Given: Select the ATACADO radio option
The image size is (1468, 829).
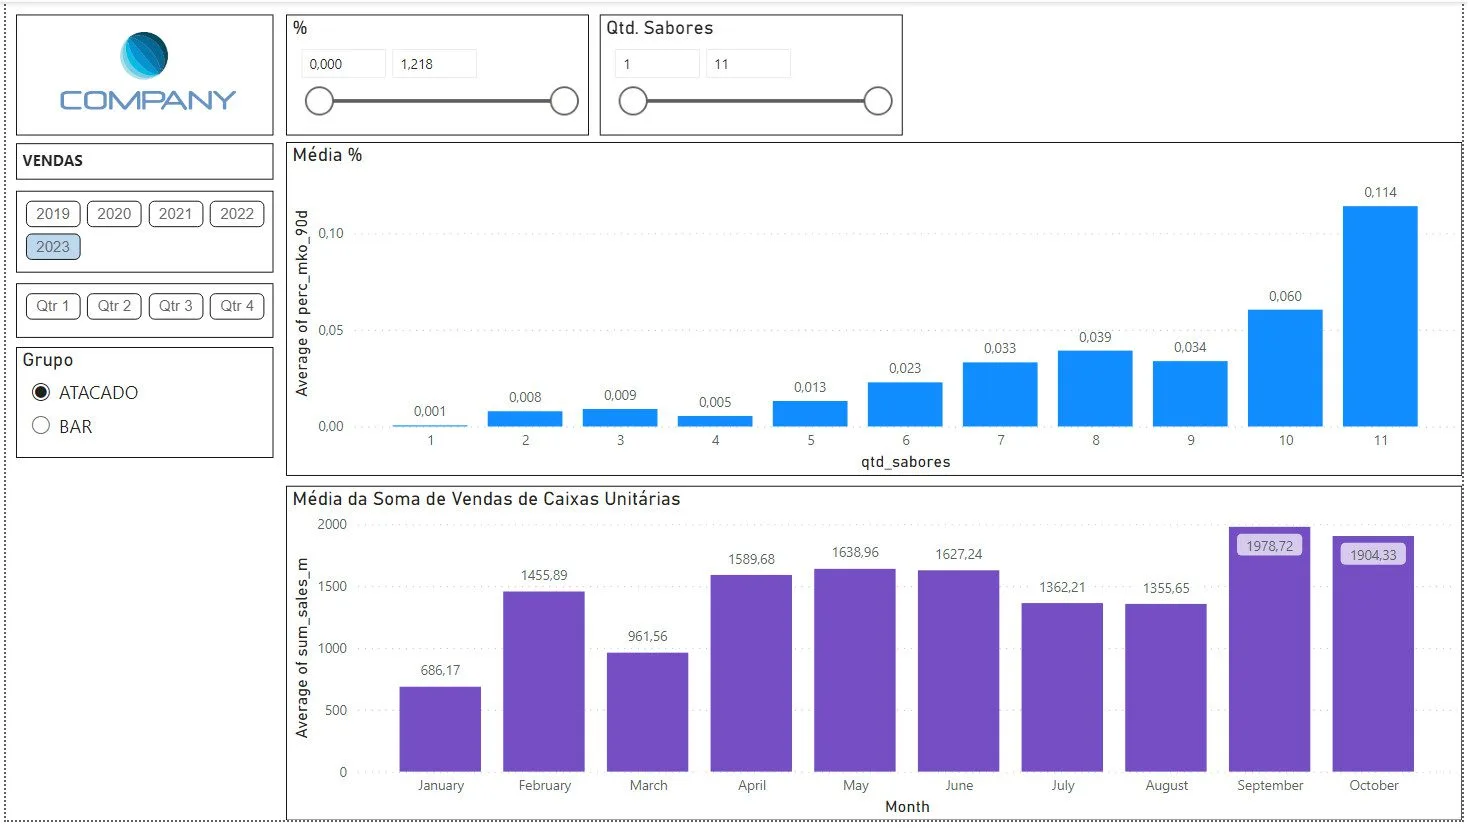Looking at the screenshot, I should 41,393.
